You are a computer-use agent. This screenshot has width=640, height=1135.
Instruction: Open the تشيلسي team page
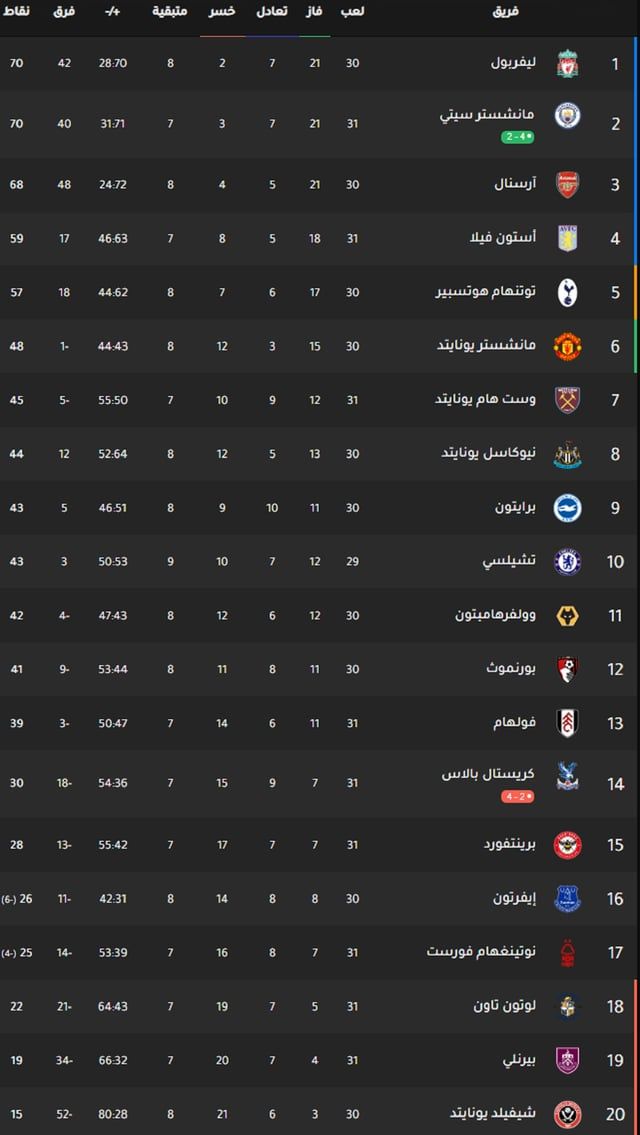pyautogui.click(x=512, y=560)
